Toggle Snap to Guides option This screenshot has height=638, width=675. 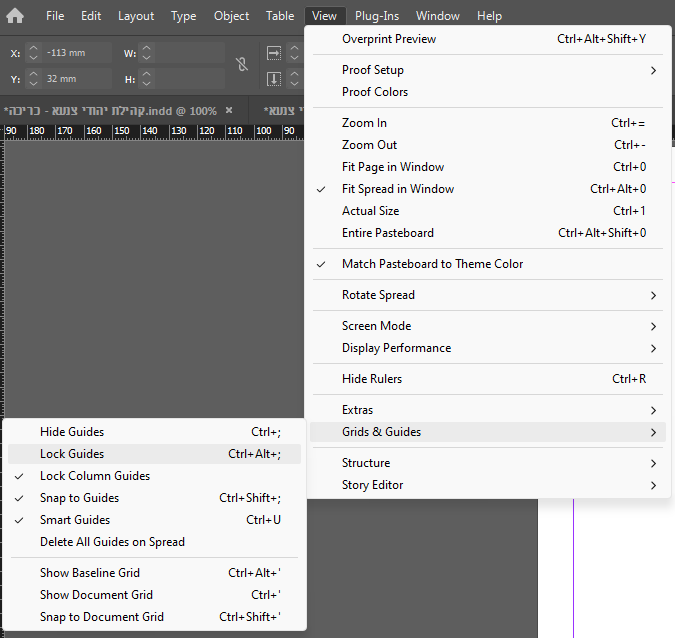pyautogui.click(x=79, y=498)
